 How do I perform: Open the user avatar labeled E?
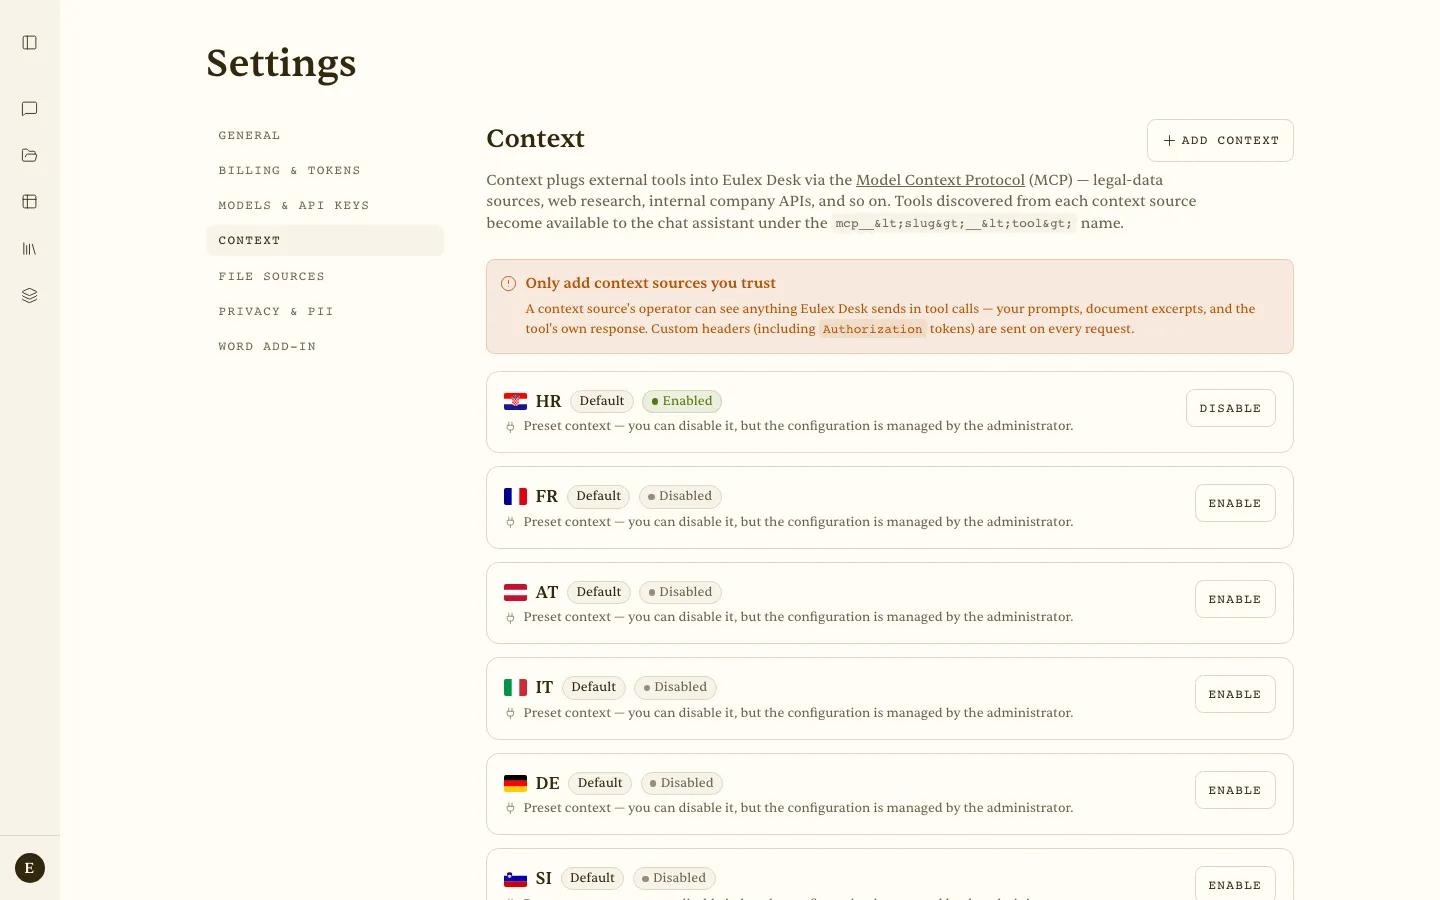(x=30, y=868)
